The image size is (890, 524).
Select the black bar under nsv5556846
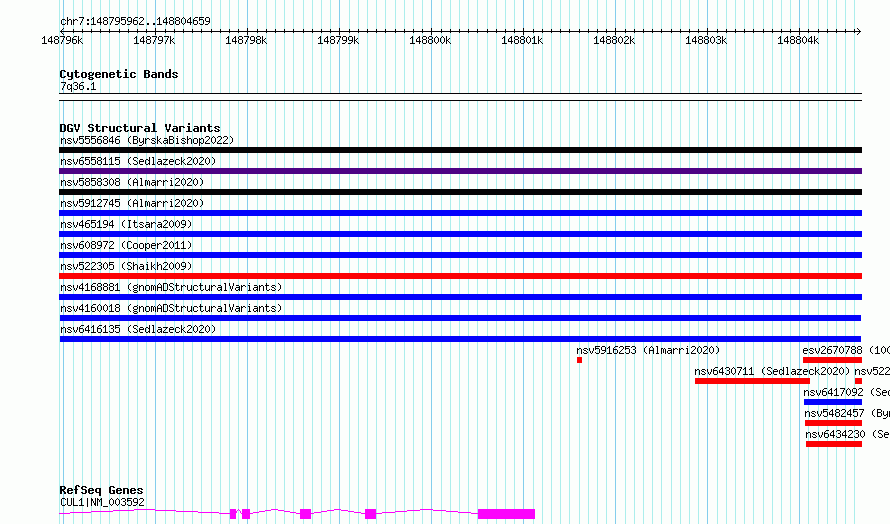460,150
